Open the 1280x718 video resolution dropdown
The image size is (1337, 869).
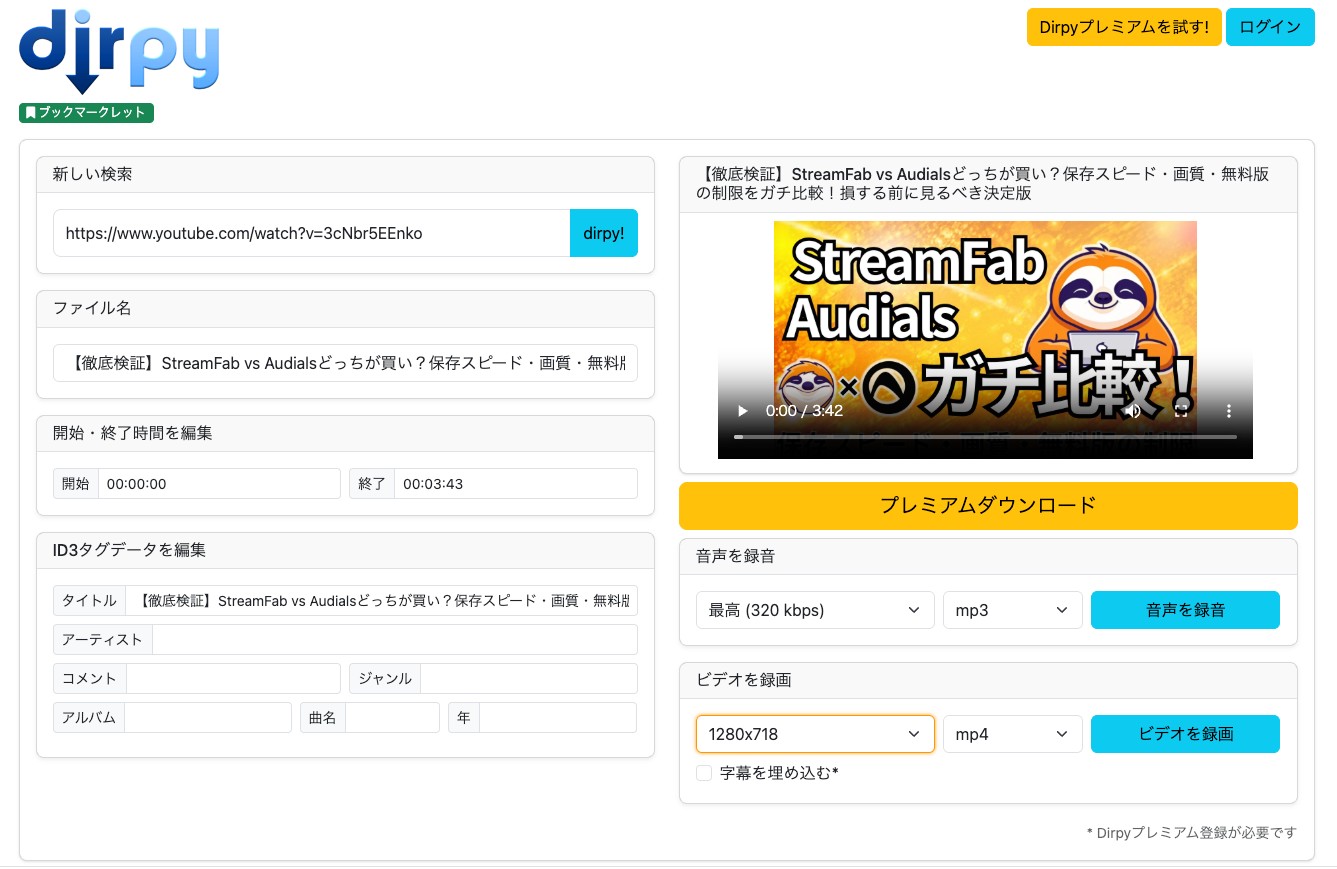click(815, 734)
